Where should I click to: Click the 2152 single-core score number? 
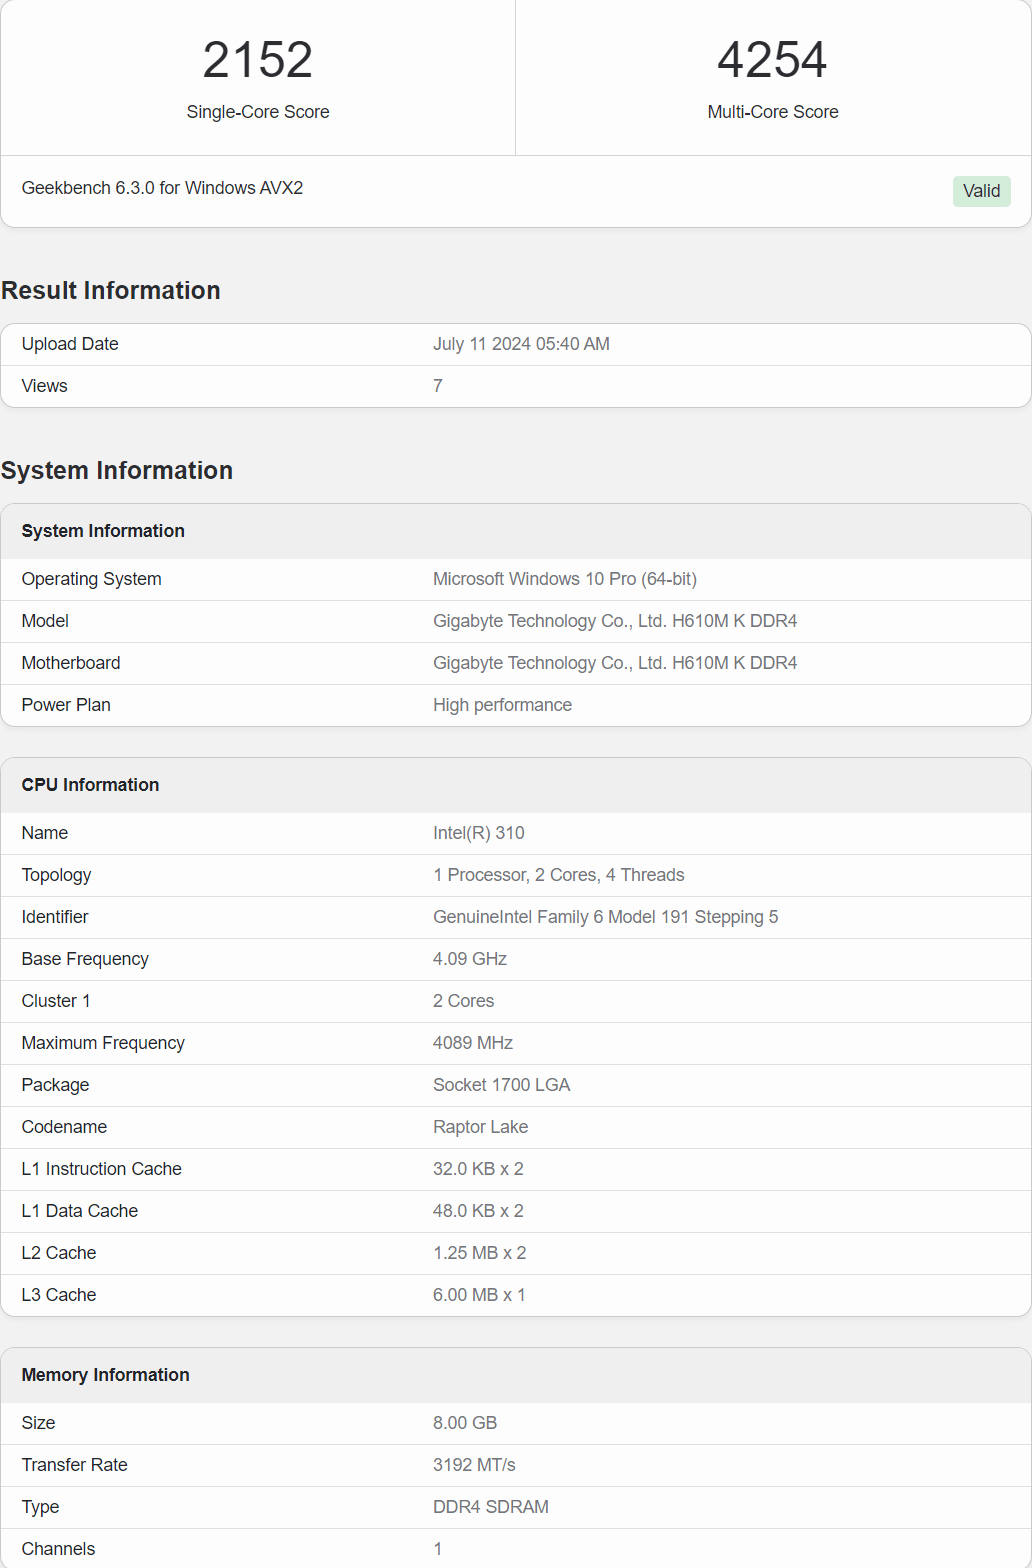[x=258, y=60]
